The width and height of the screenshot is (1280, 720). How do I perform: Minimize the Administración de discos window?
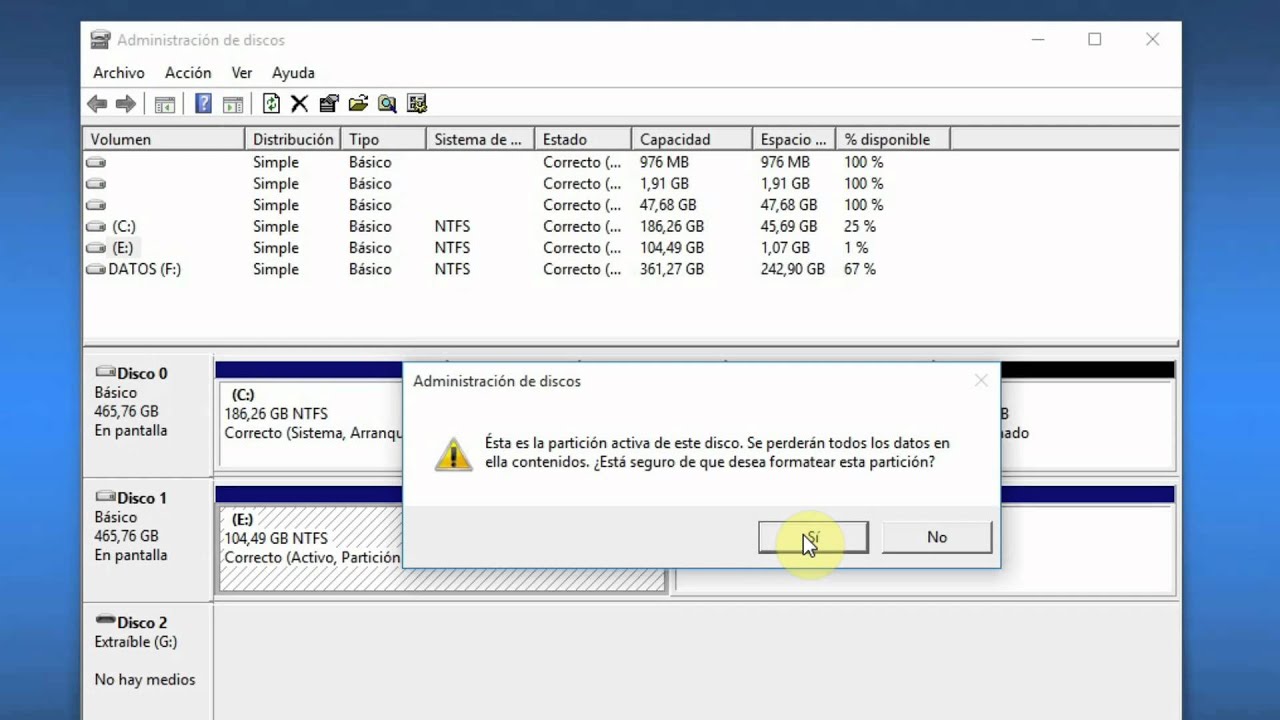pos(1037,40)
